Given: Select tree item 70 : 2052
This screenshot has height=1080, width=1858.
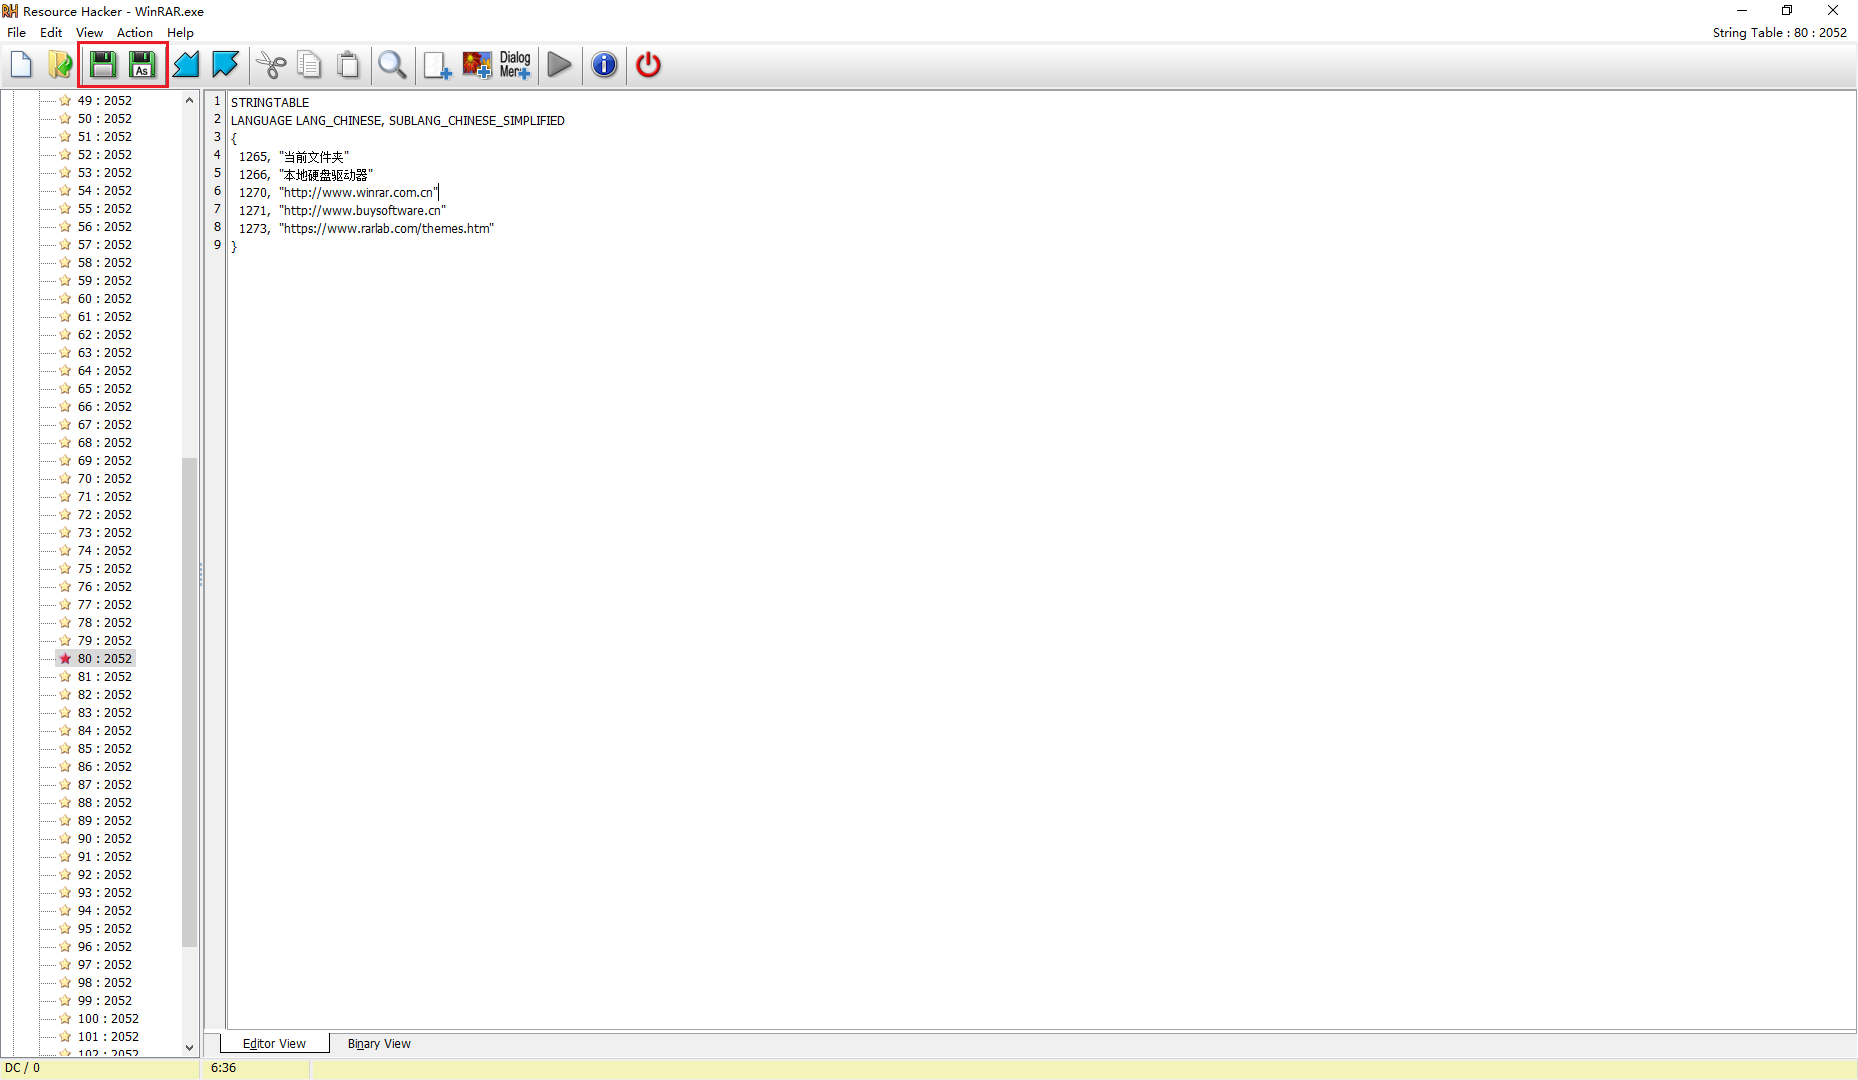Looking at the screenshot, I should [x=105, y=478].
